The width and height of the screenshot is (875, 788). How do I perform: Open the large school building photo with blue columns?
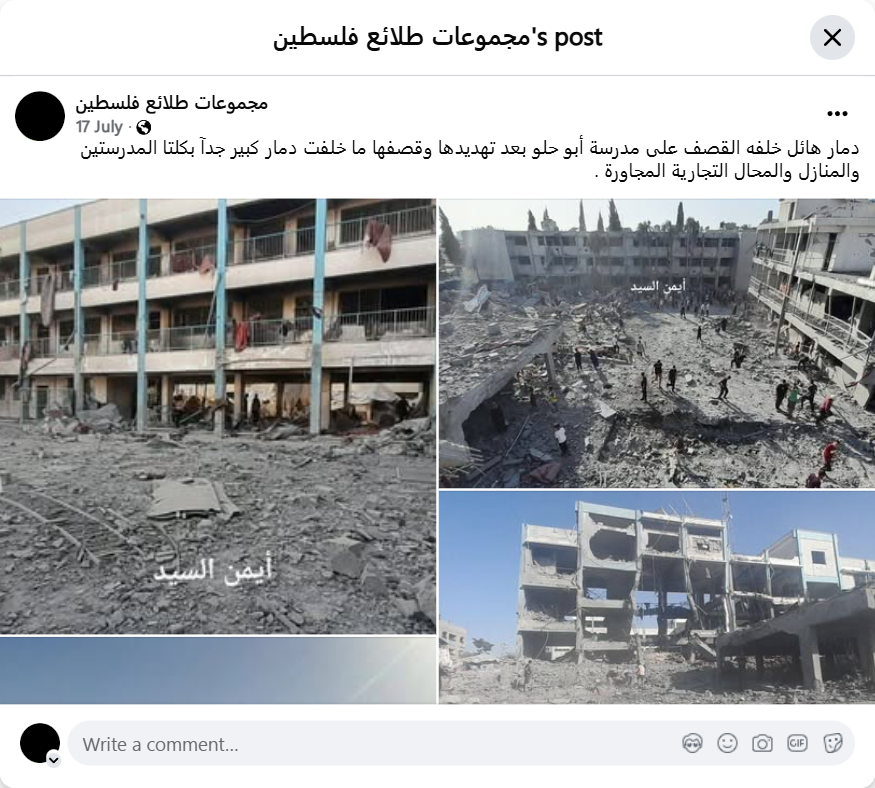coord(218,416)
